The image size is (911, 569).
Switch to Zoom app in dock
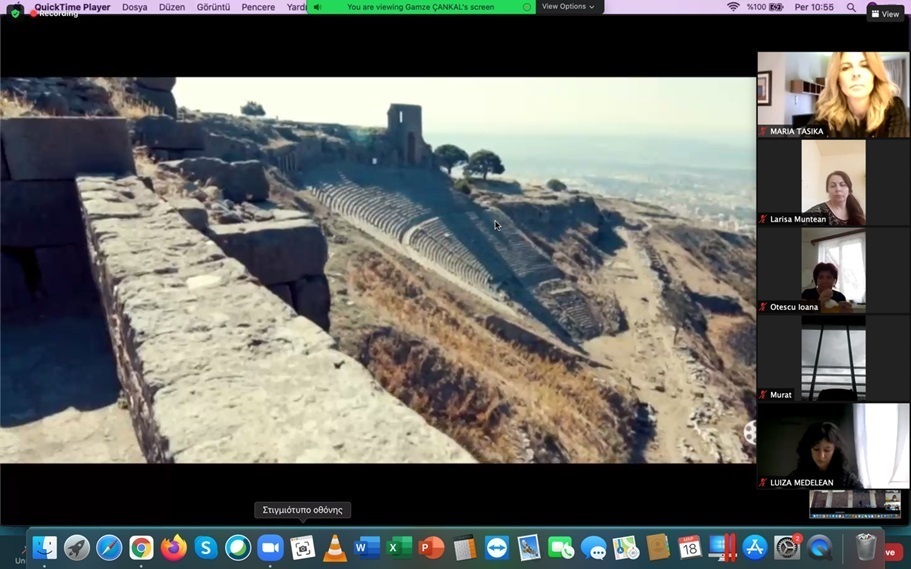point(270,547)
